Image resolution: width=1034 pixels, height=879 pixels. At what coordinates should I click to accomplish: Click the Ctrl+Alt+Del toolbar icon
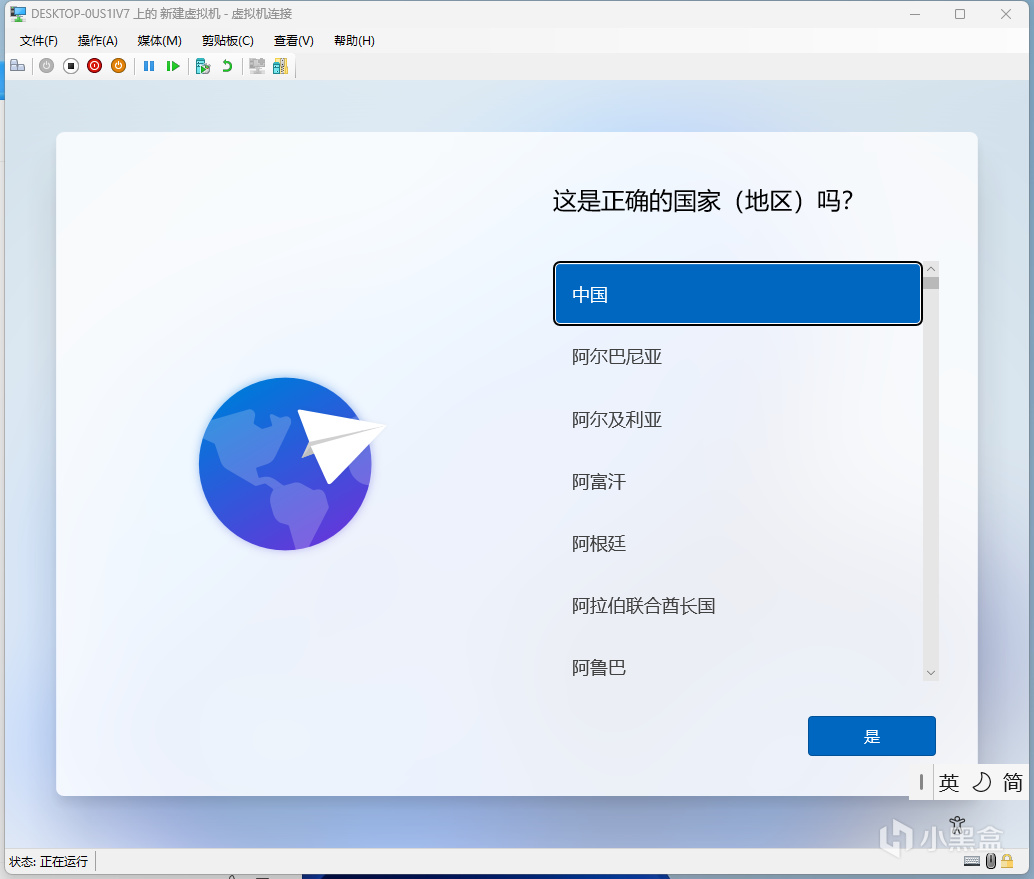click(18, 66)
